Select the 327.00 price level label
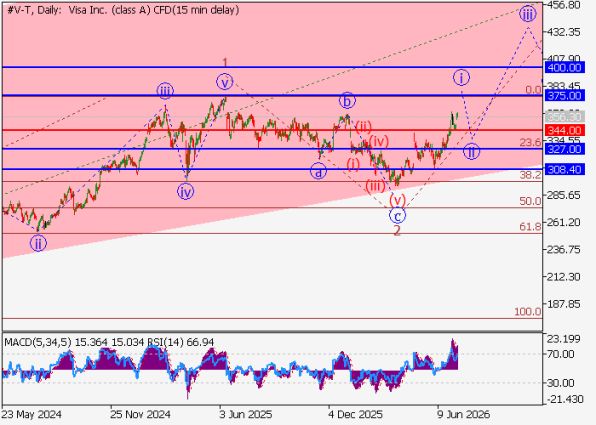The width and height of the screenshot is (596, 425). pyautogui.click(x=564, y=149)
